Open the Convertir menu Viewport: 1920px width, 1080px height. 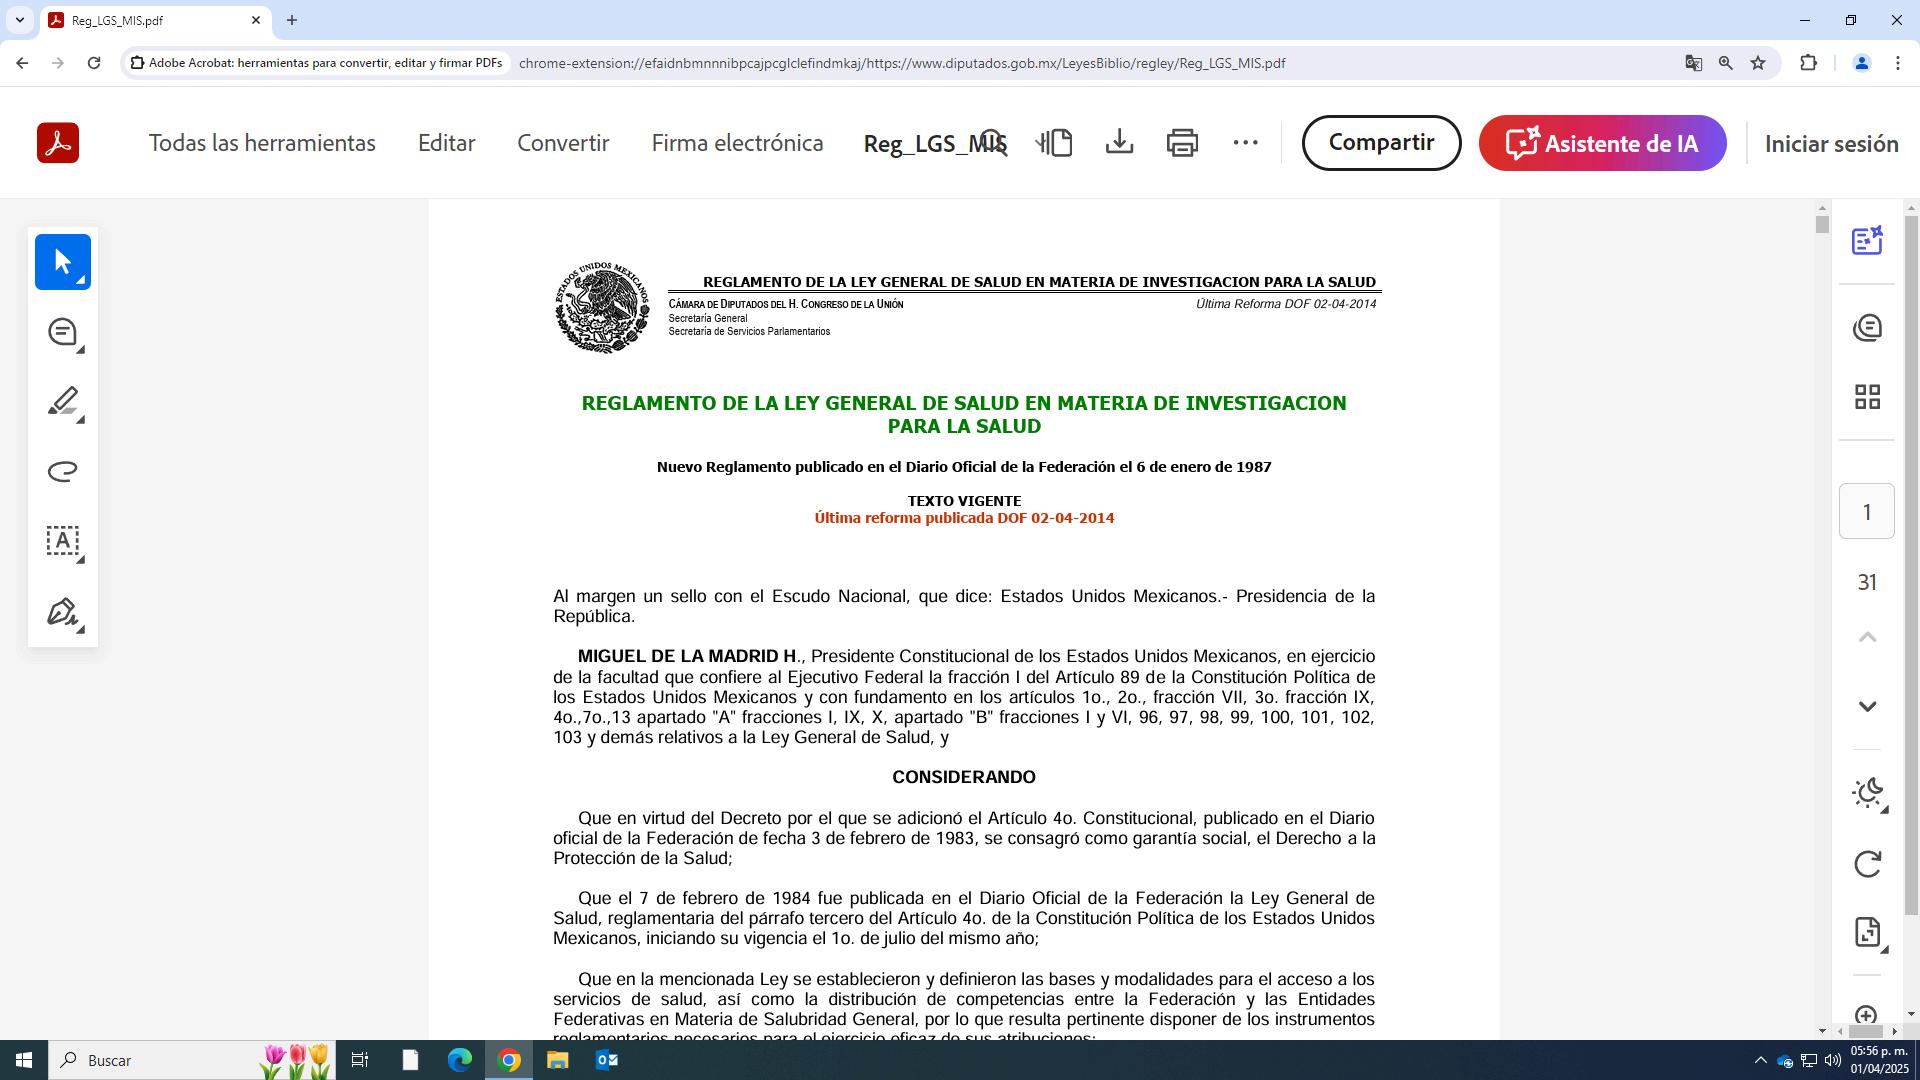(563, 143)
